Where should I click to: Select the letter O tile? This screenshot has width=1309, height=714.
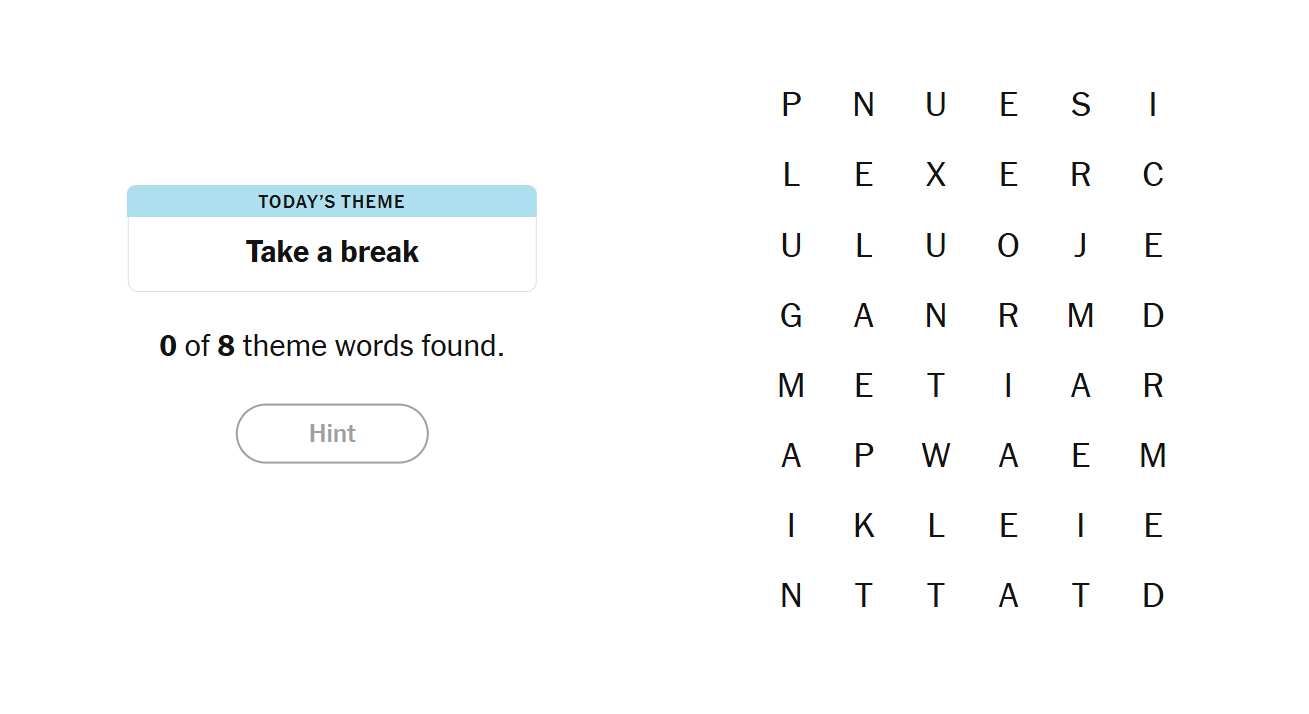pyautogui.click(x=1008, y=246)
